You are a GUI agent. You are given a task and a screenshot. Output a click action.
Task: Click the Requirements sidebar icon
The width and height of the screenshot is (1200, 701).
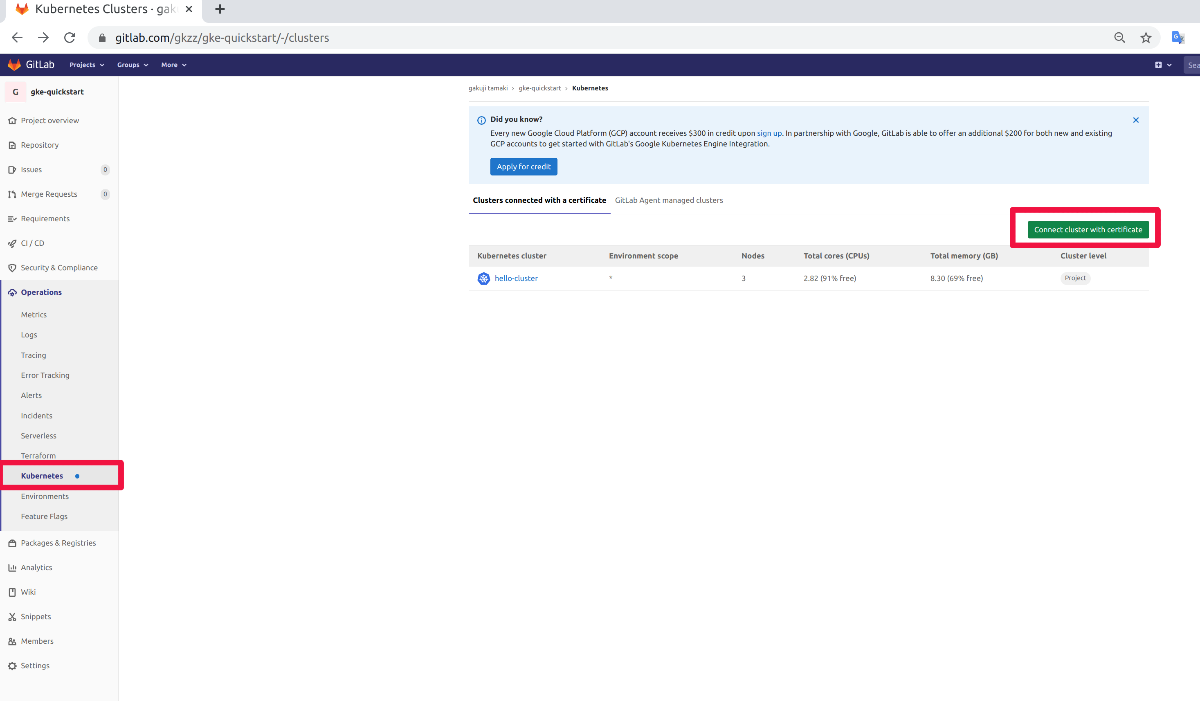pos(12,219)
